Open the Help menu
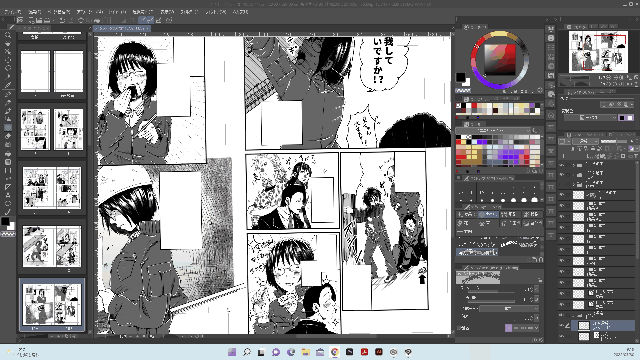This screenshot has width=640, height=360. click(240, 12)
